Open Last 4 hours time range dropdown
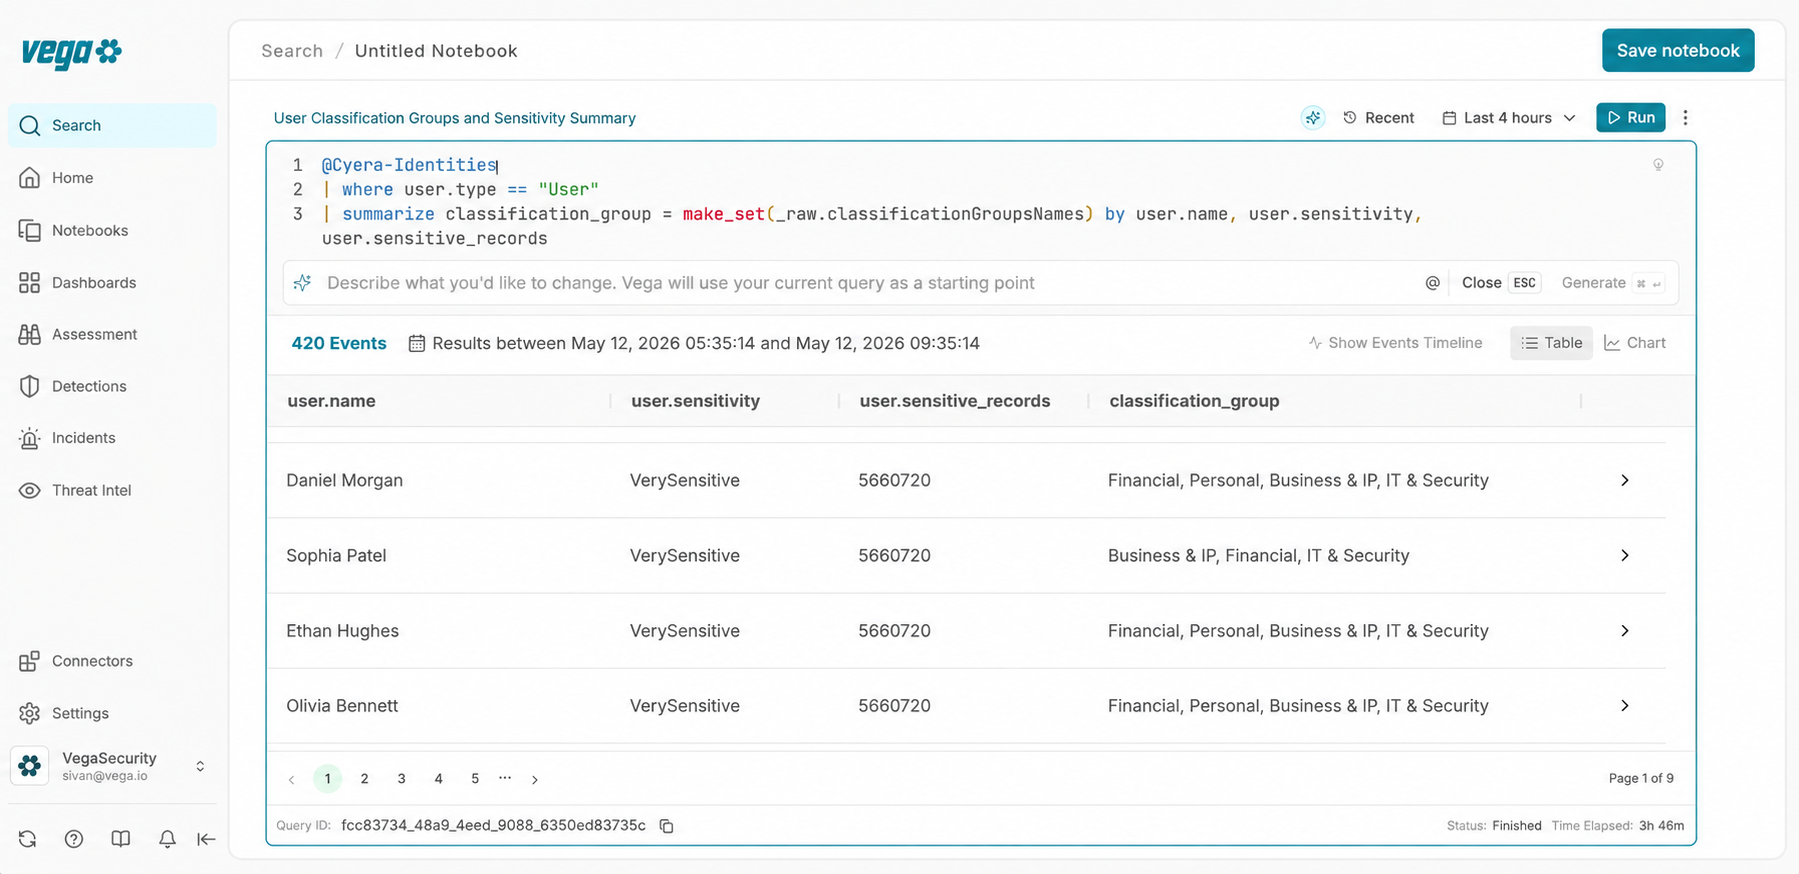This screenshot has height=874, width=1799. pyautogui.click(x=1509, y=118)
